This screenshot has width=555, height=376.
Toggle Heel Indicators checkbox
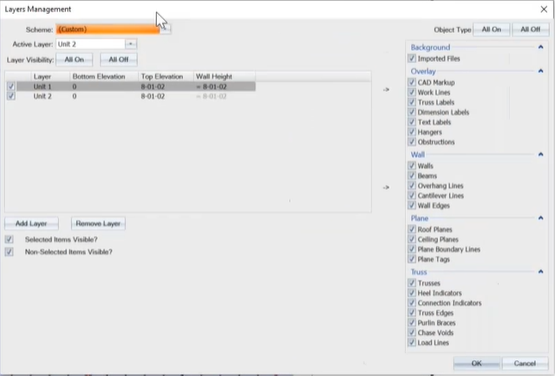pyautogui.click(x=412, y=292)
